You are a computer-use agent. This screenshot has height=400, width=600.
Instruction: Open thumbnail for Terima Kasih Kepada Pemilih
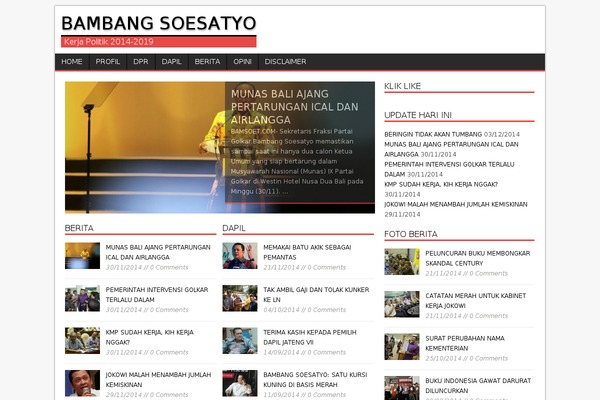(240, 341)
